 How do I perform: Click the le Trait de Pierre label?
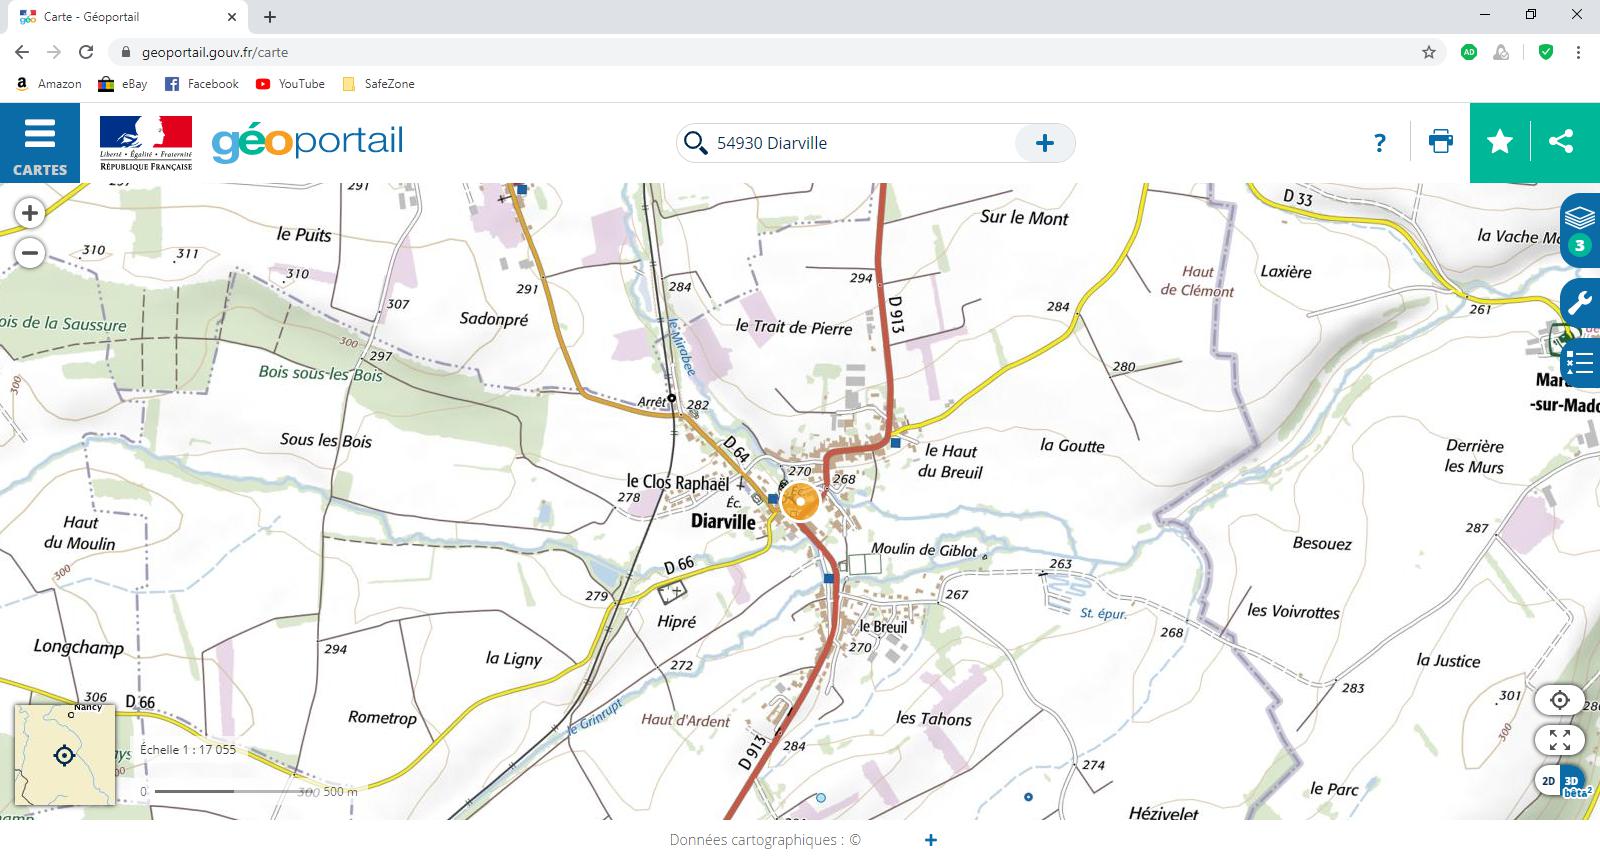(x=794, y=327)
